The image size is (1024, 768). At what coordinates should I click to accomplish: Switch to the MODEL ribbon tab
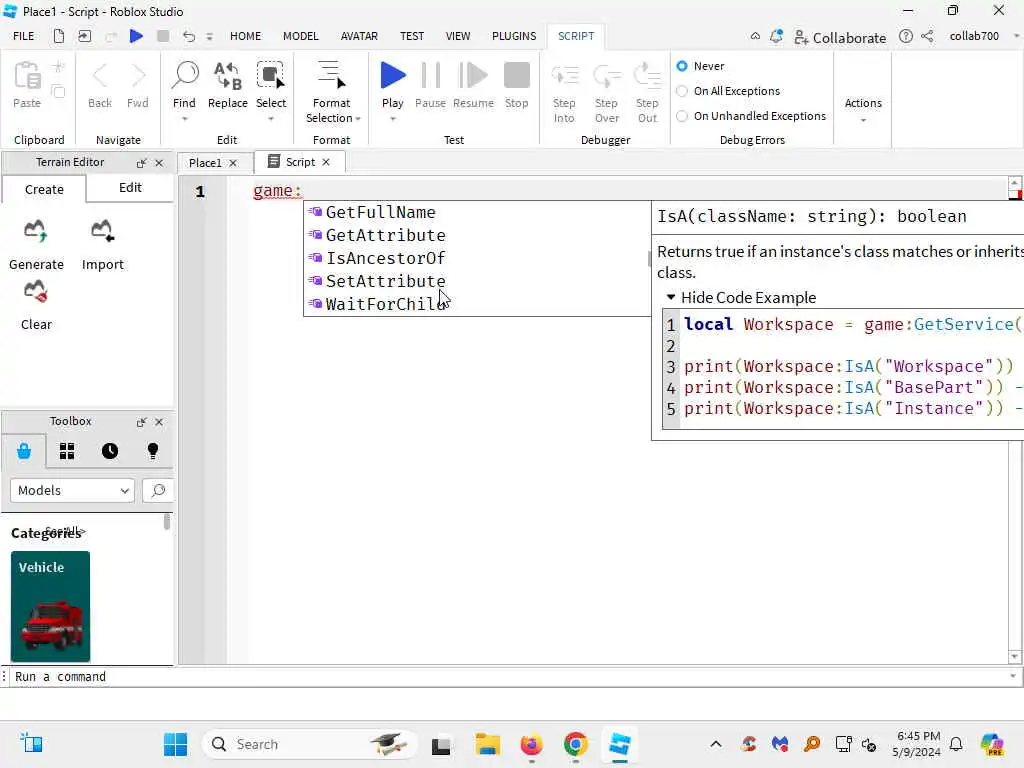pos(300,36)
